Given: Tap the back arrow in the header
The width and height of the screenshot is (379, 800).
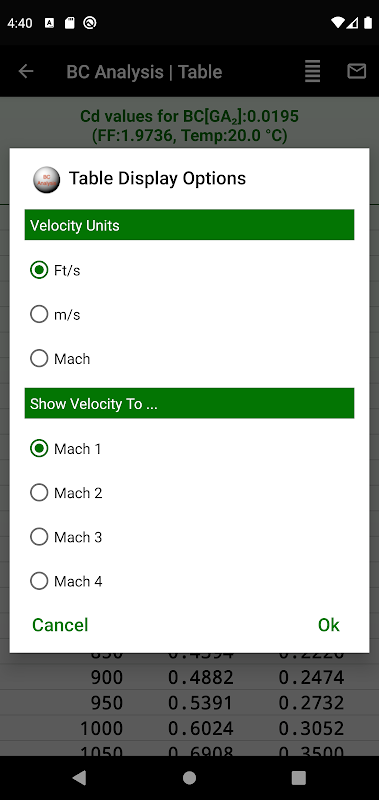Looking at the screenshot, I should (26, 71).
